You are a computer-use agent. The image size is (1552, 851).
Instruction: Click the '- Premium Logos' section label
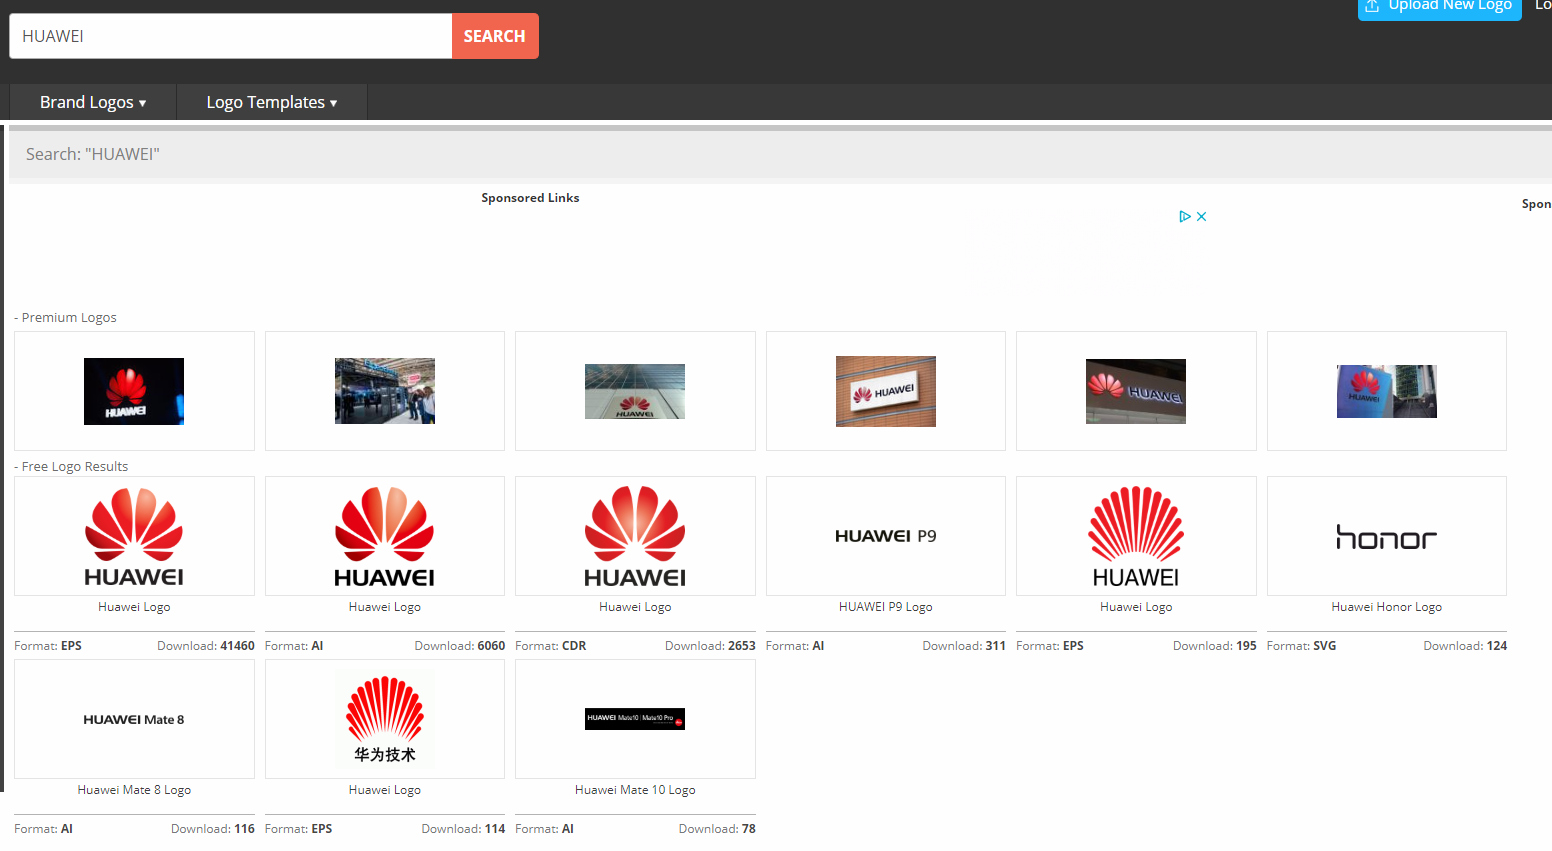coord(65,318)
